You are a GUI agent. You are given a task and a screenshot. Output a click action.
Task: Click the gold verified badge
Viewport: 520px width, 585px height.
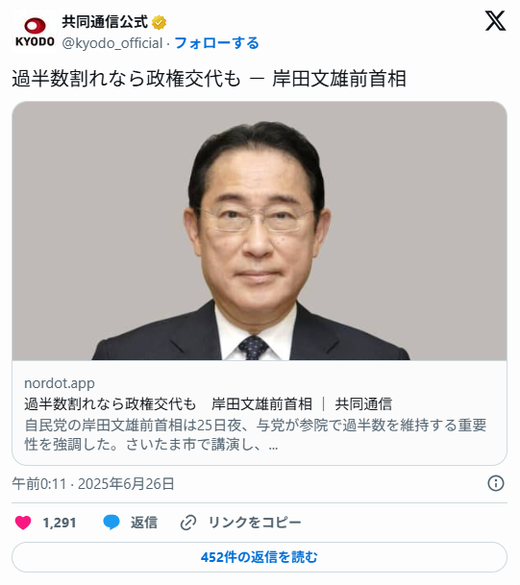[x=159, y=22]
